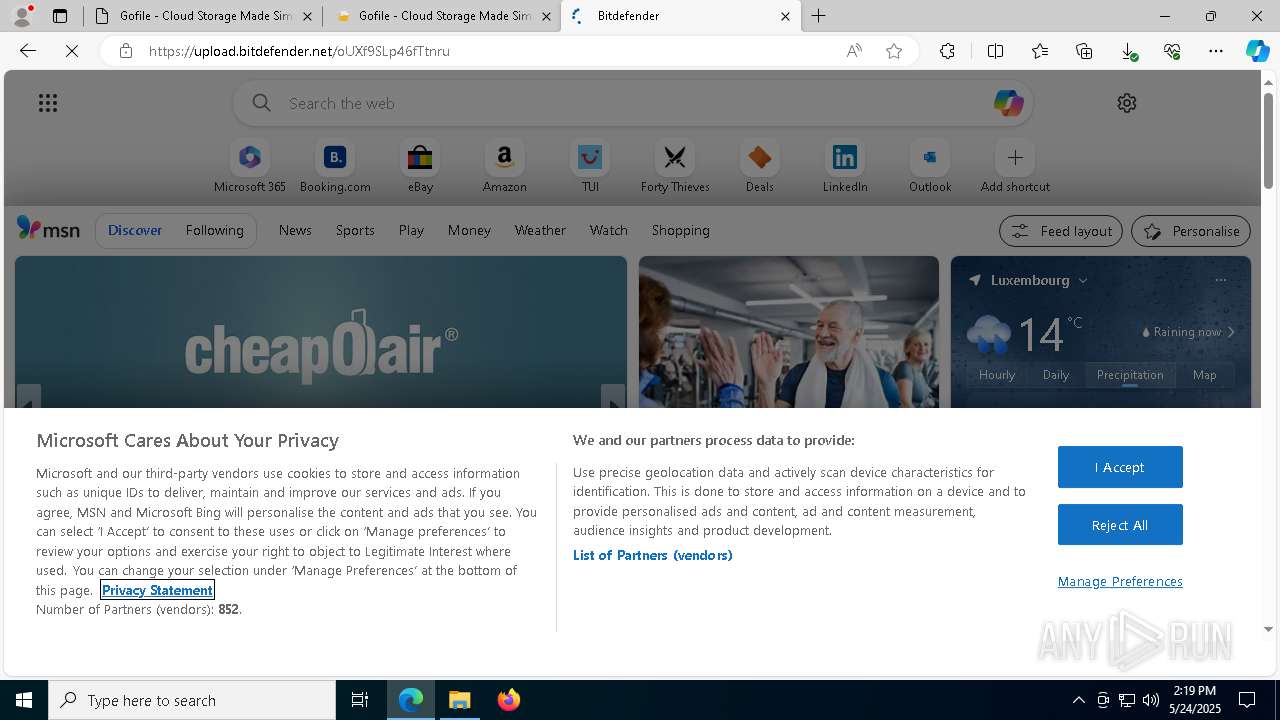Open Manage Preferences link
Screen dimensions: 1280x720
1120,581
